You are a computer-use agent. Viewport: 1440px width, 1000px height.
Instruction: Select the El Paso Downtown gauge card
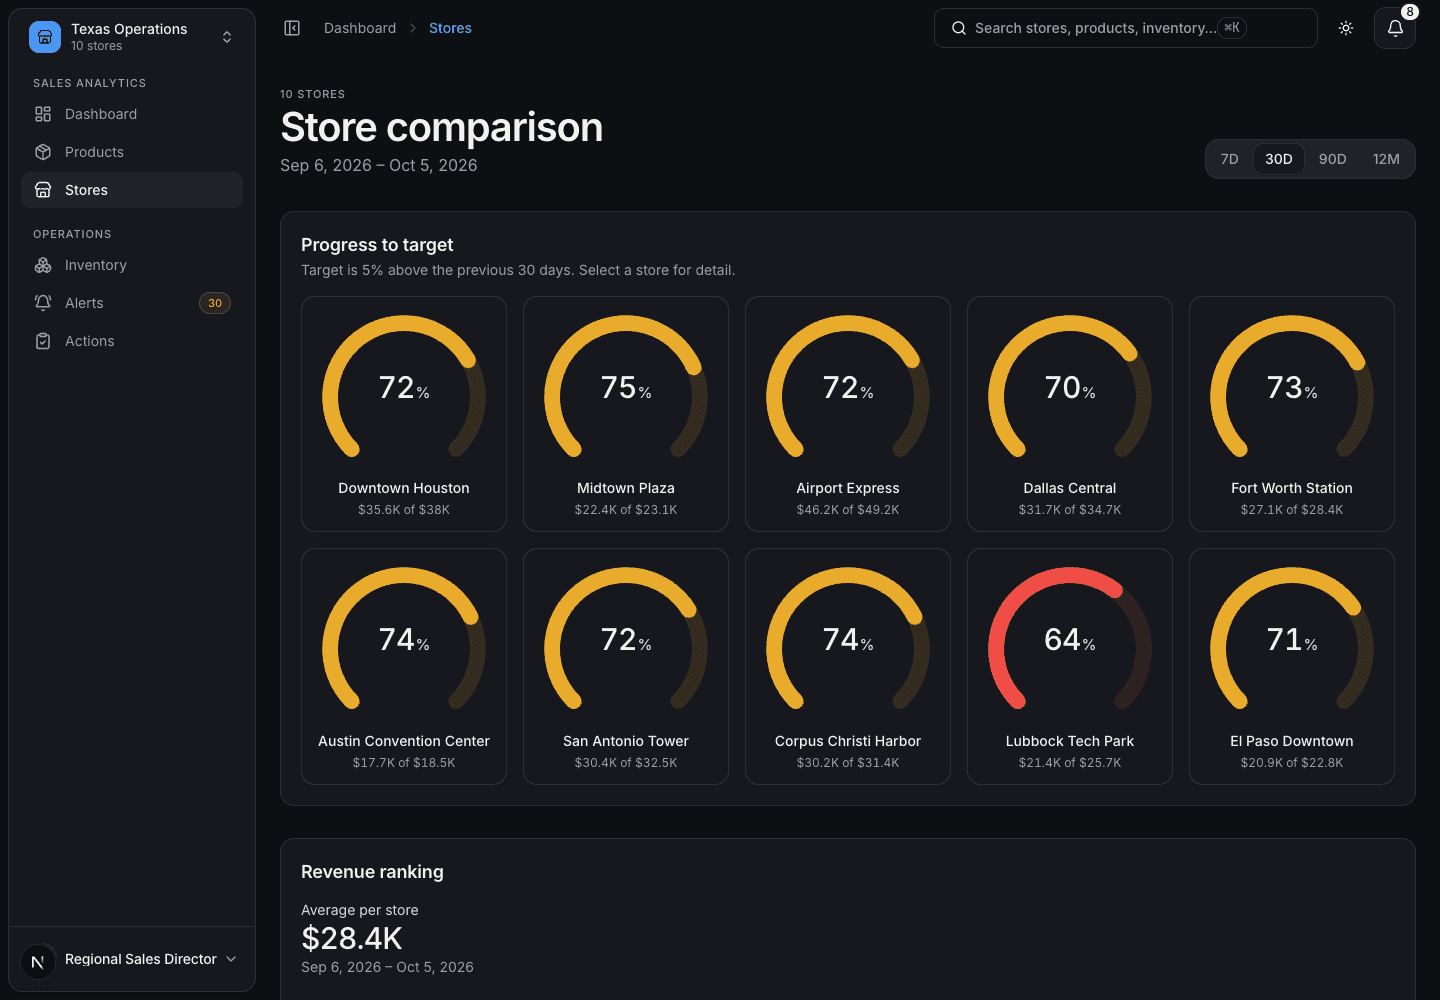1292,666
